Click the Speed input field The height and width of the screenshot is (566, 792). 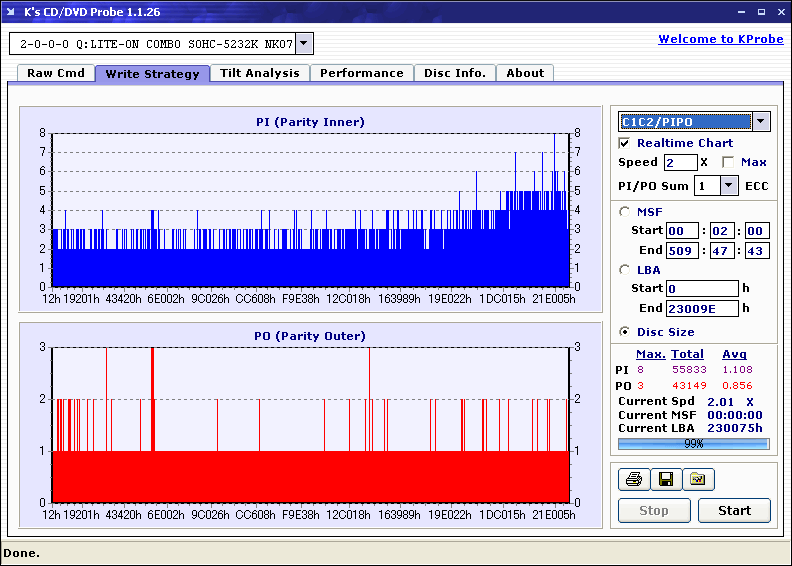(x=680, y=162)
